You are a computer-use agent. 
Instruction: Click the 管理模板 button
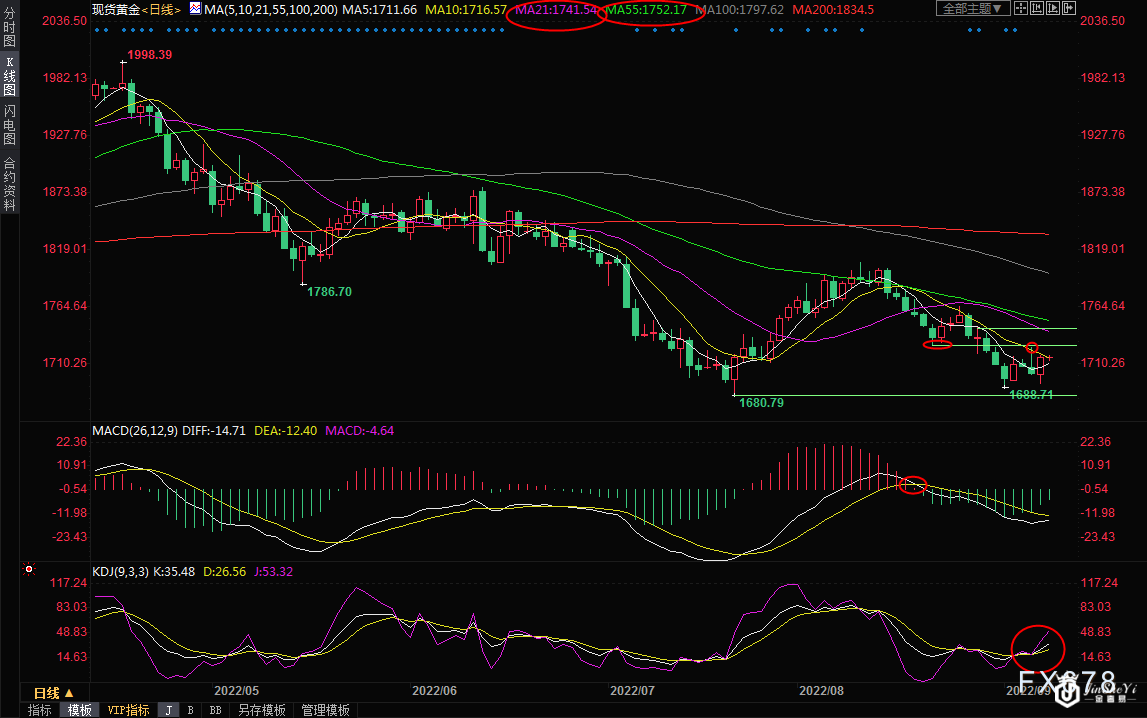(x=325, y=710)
